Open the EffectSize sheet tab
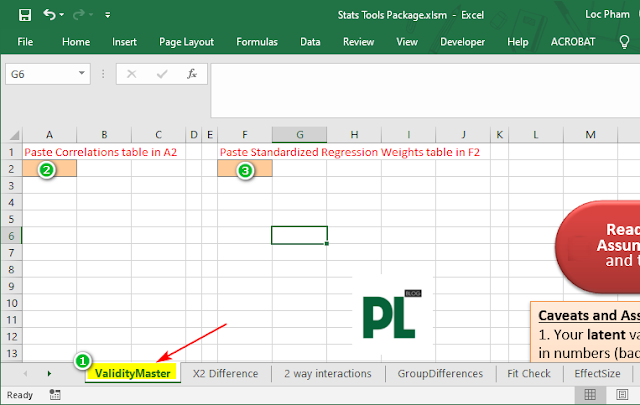The height and width of the screenshot is (405, 640). [597, 373]
